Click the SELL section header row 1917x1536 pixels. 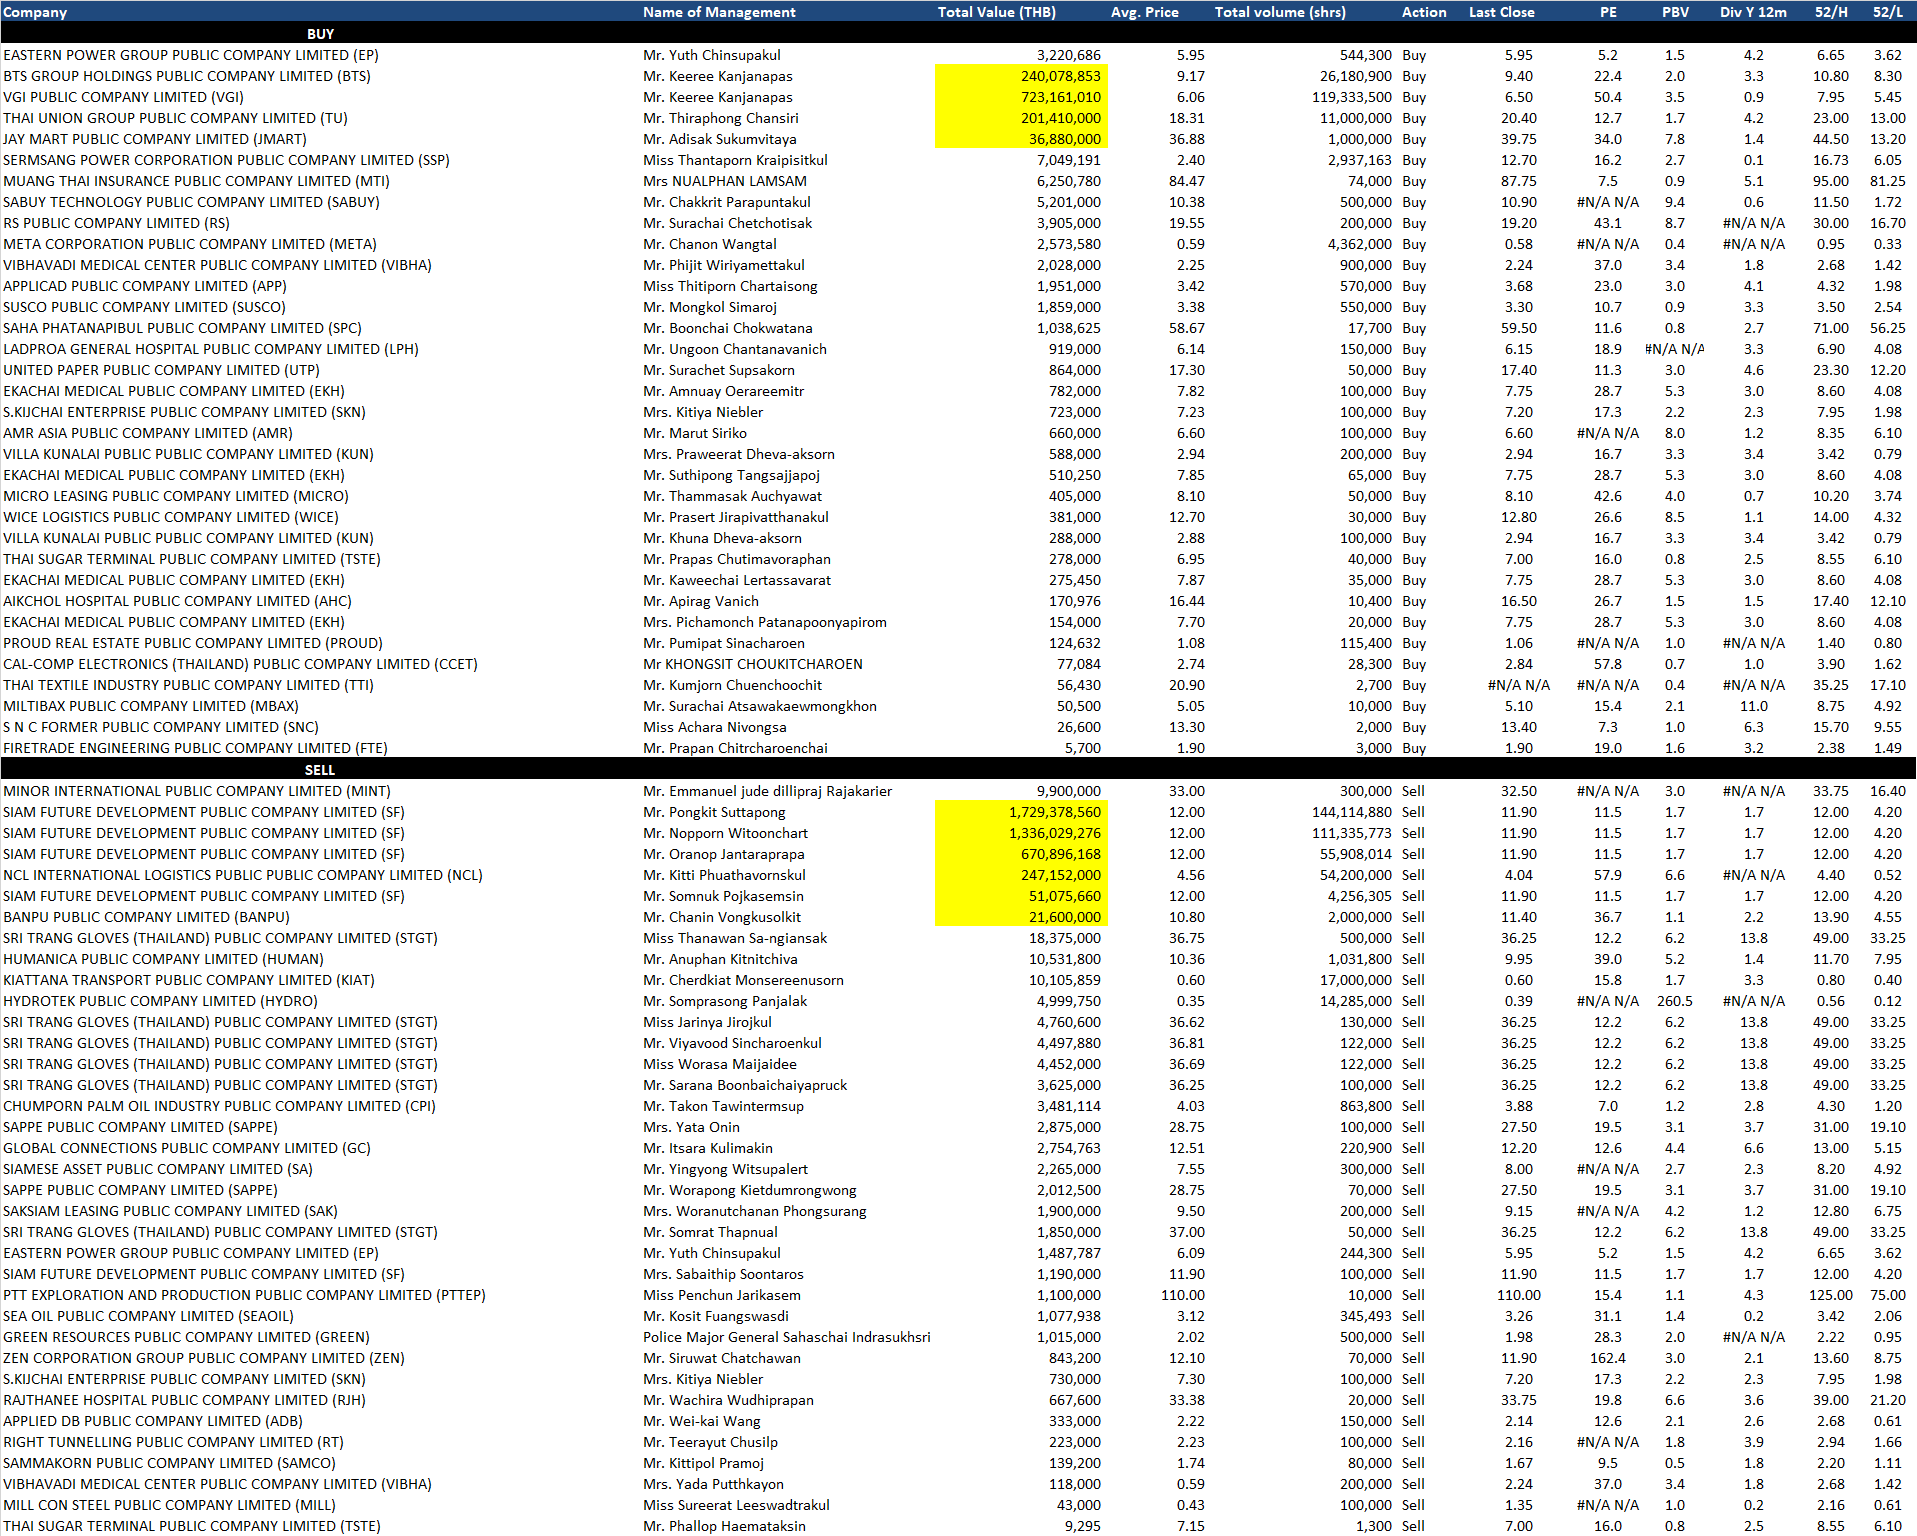point(320,770)
